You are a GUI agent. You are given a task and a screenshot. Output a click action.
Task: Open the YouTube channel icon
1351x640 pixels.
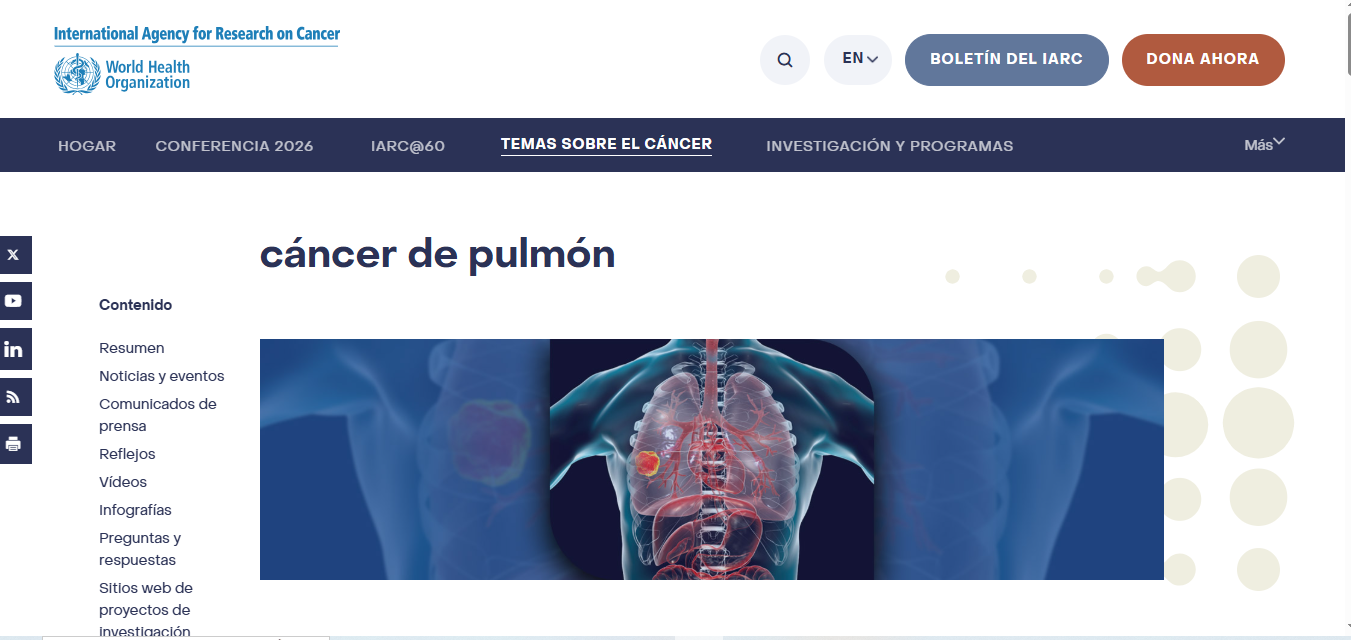pos(14,301)
